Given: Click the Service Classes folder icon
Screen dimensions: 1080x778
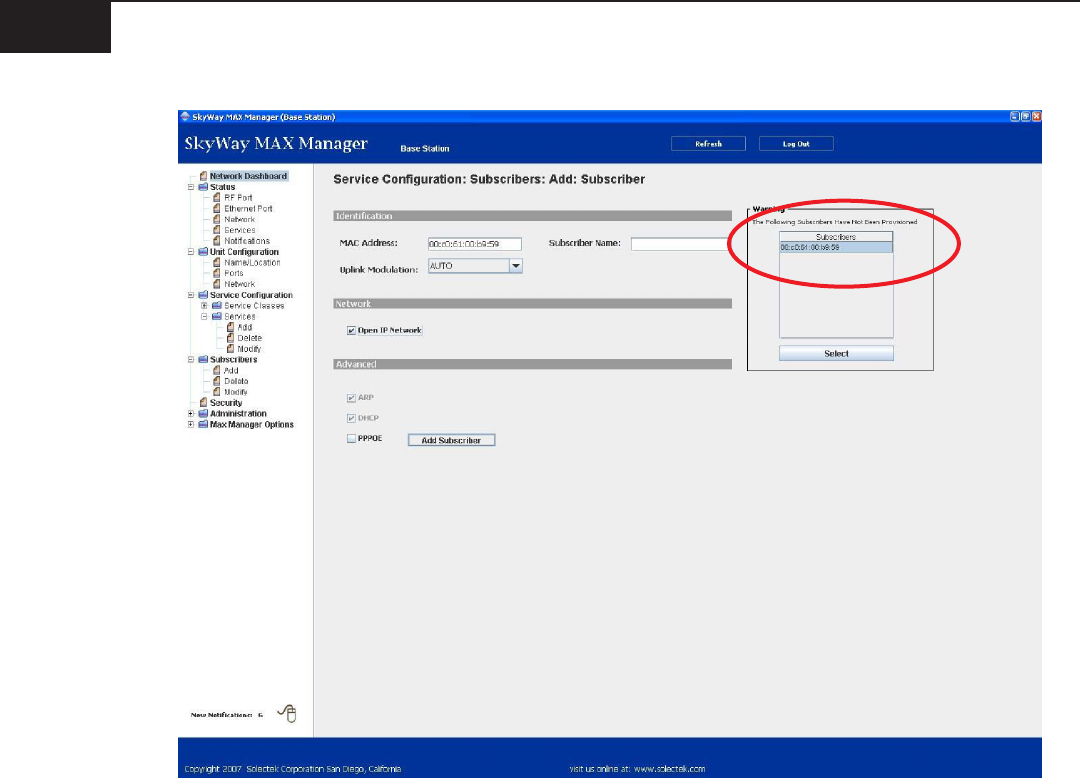Looking at the screenshot, I should point(217,306).
